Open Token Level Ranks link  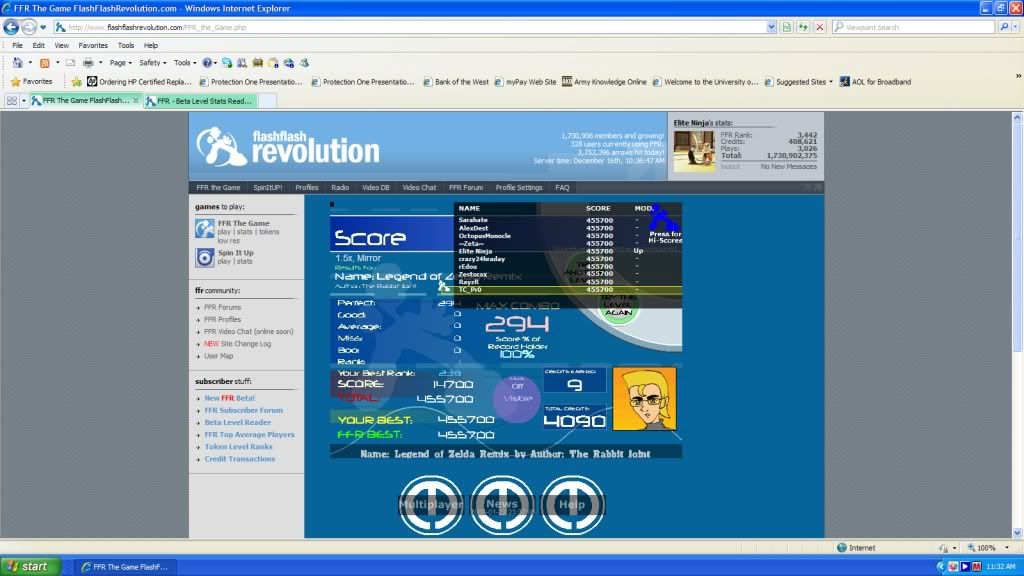238,447
